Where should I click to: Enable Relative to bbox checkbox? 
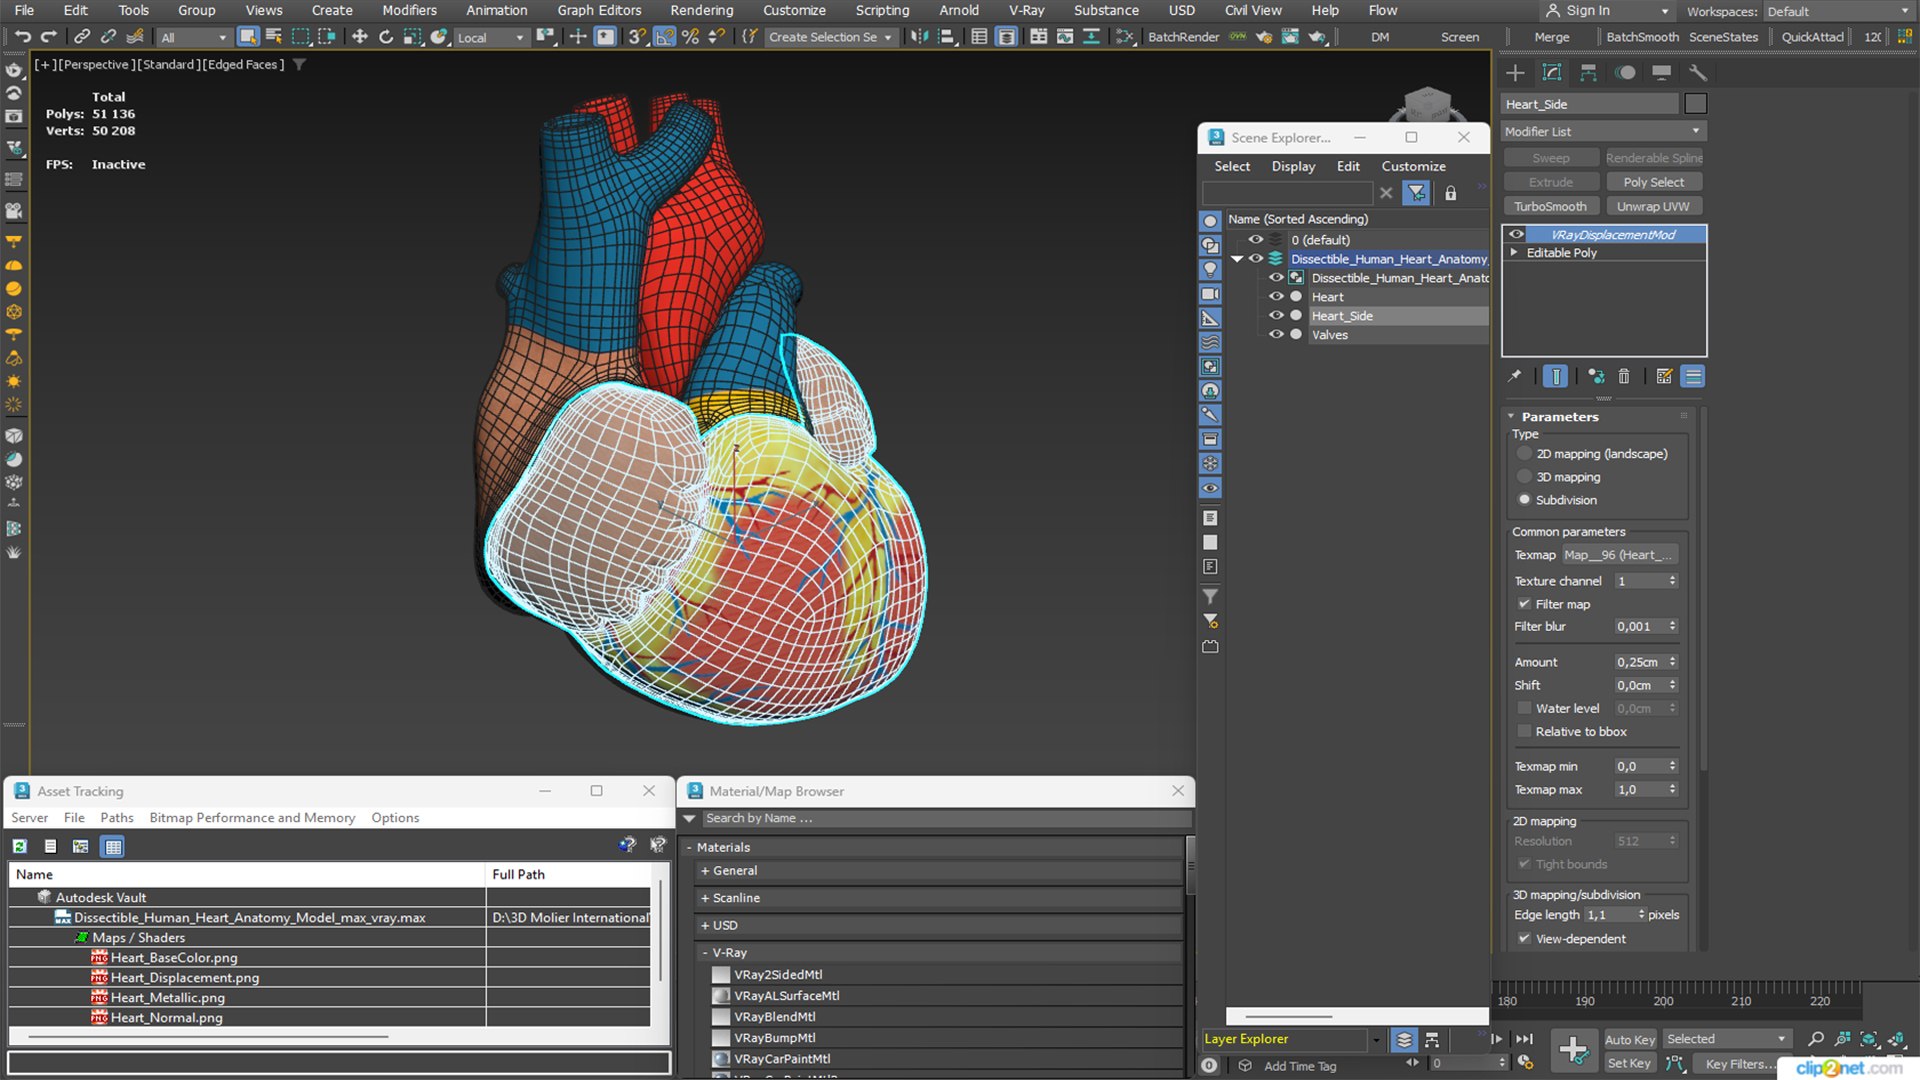pos(1524,732)
